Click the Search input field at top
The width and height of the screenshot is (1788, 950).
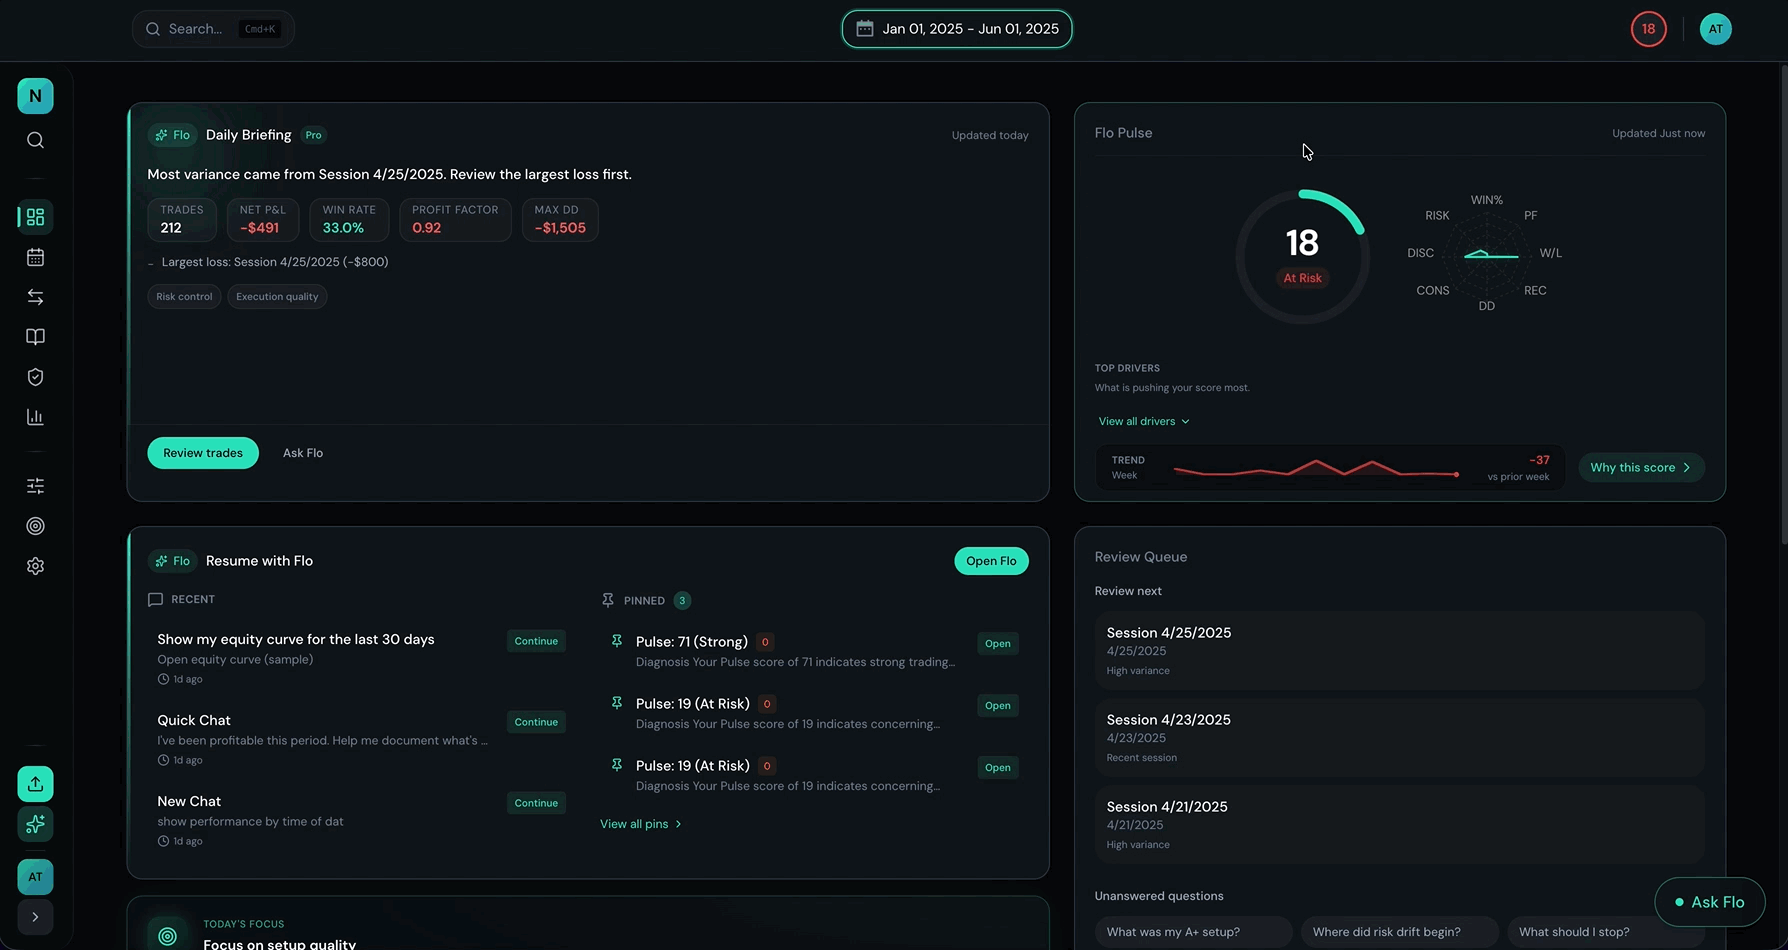212,28
